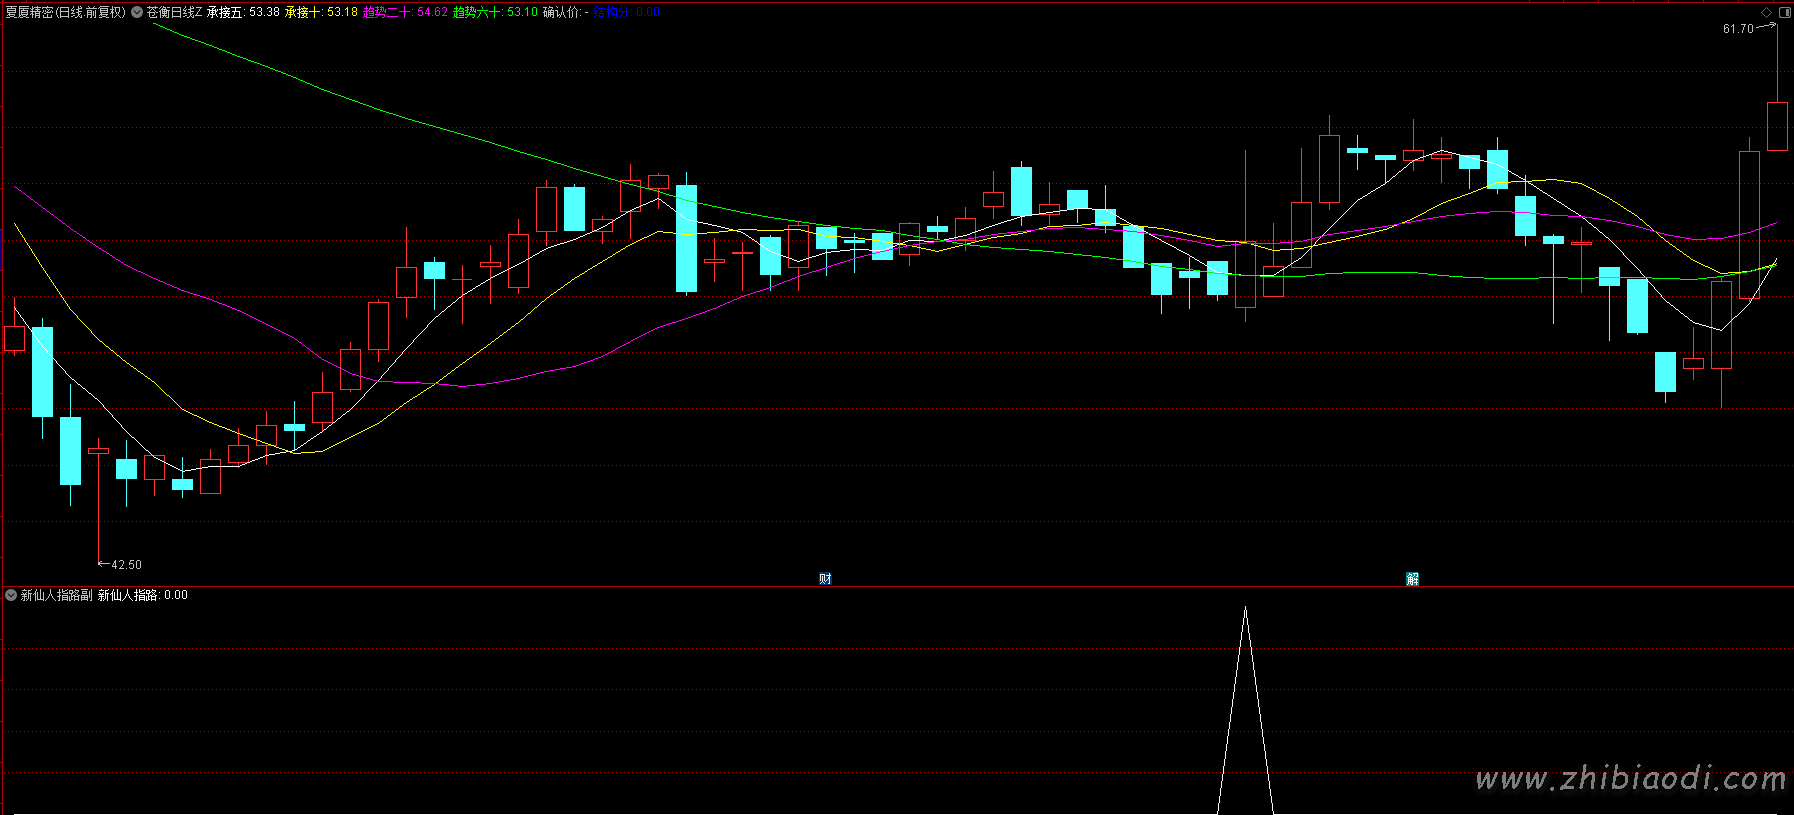The width and height of the screenshot is (1794, 815).
Task: Click the 承接五: 53.38 indicator value
Action: [x=243, y=12]
